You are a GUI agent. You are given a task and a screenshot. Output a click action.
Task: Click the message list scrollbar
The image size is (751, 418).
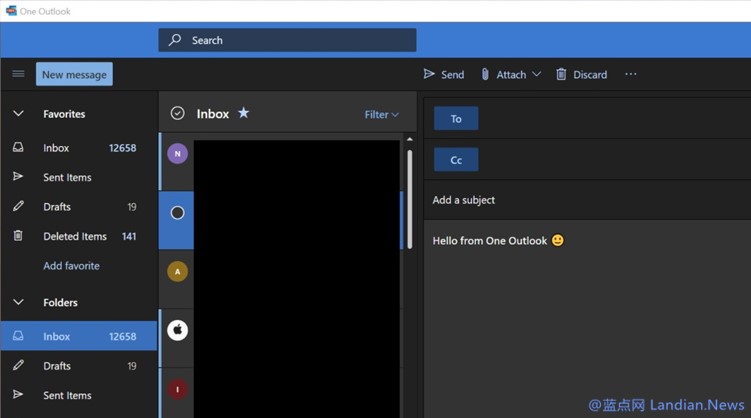click(409, 200)
